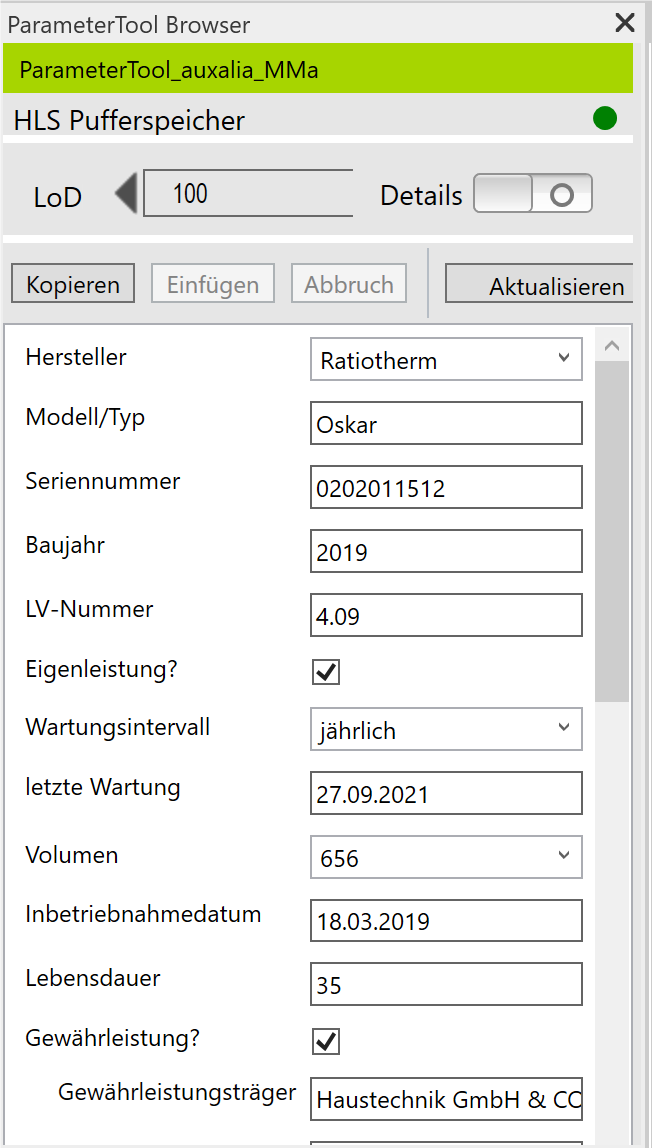Click the Abbruch button
Image resolution: width=652 pixels, height=1148 pixels.
pyautogui.click(x=349, y=284)
